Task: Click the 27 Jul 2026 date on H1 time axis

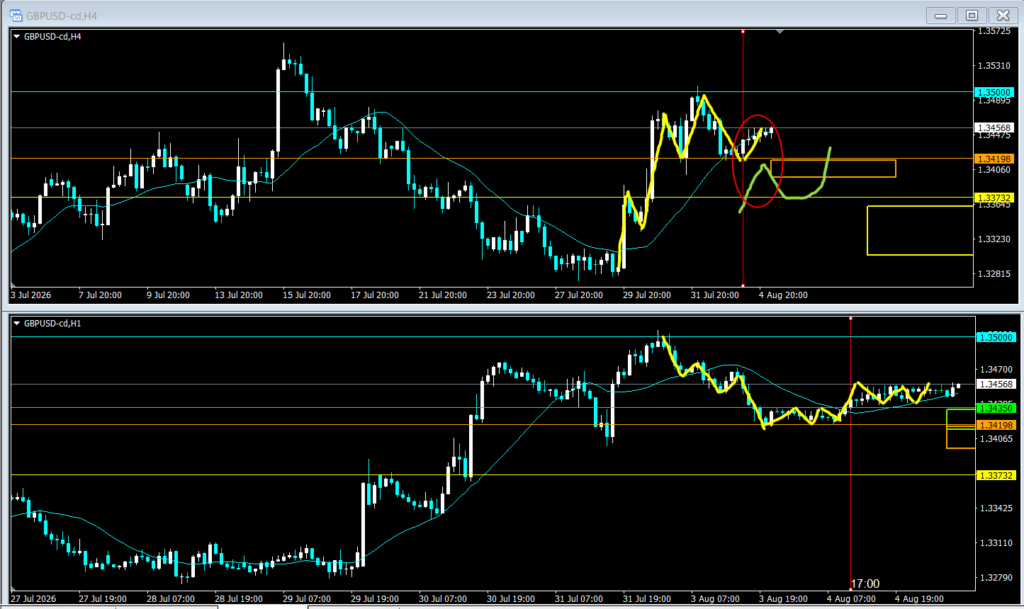Action: point(33,599)
